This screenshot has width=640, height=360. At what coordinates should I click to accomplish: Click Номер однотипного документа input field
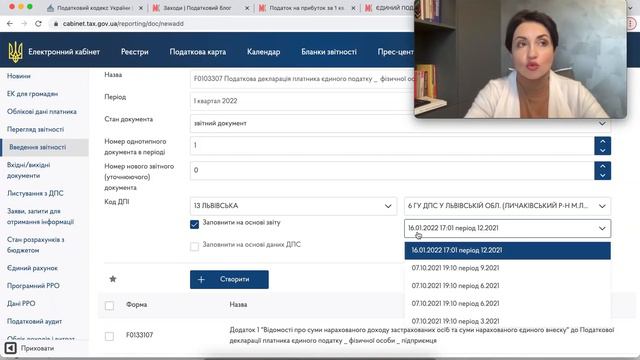392,146
